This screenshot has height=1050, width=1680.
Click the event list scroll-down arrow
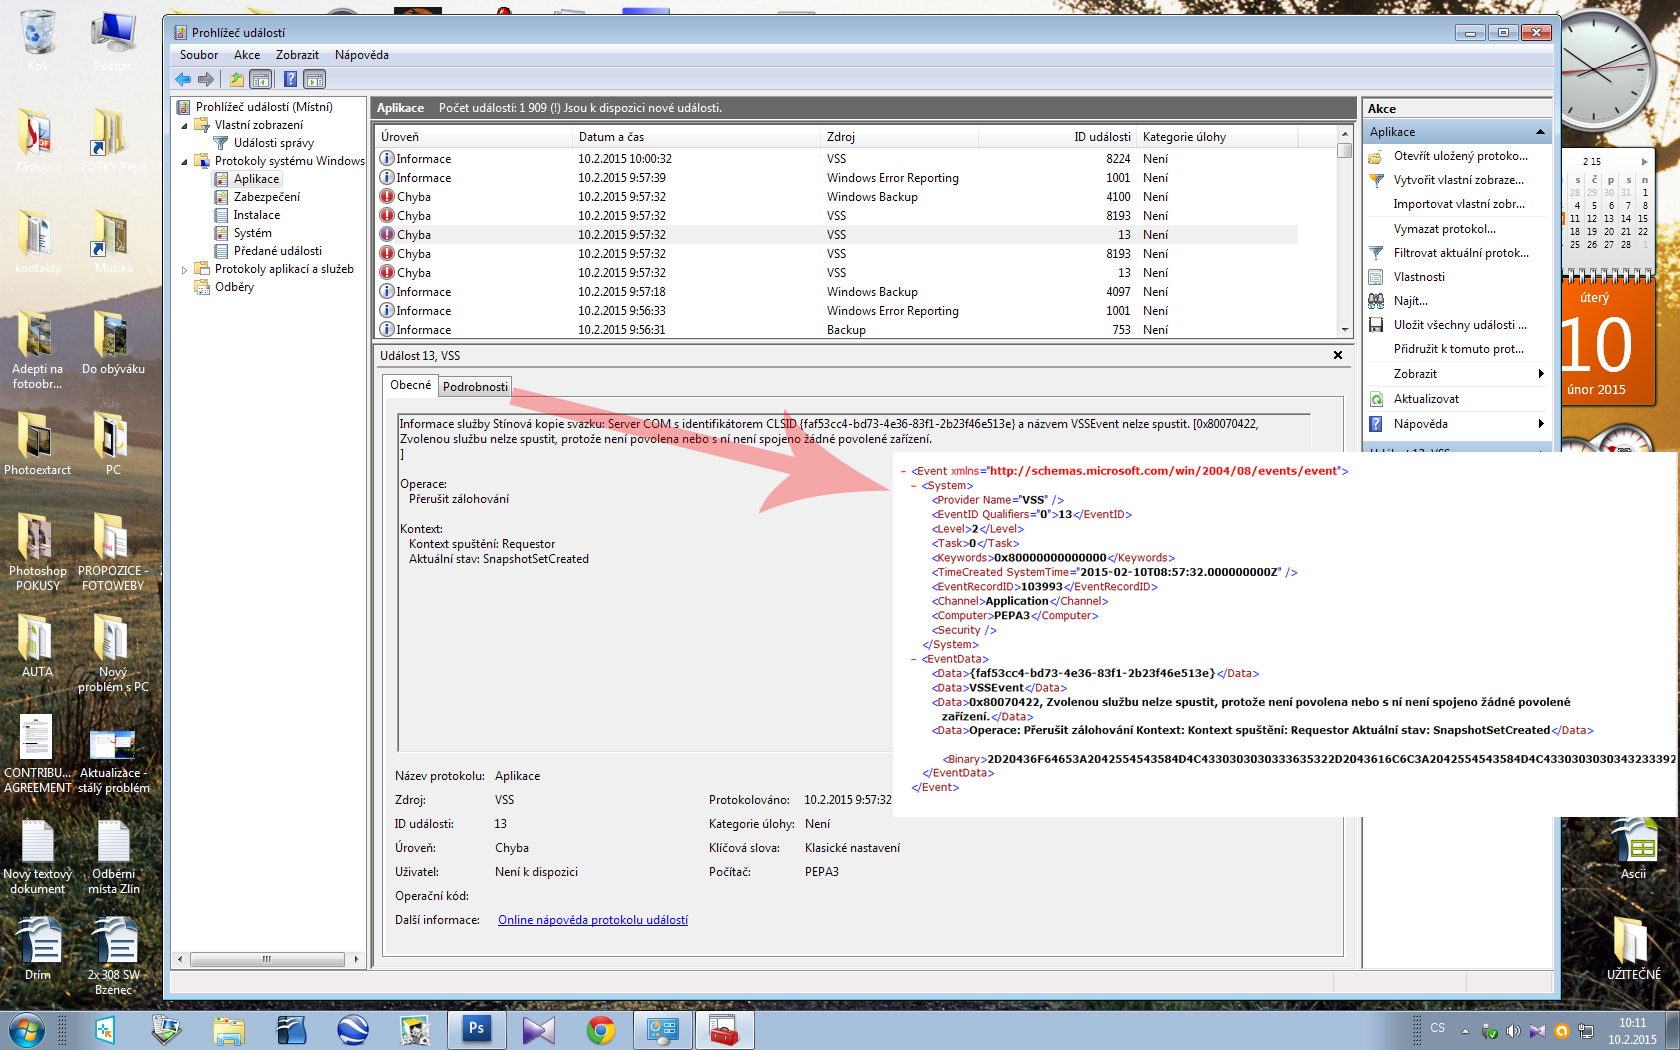coord(1345,329)
